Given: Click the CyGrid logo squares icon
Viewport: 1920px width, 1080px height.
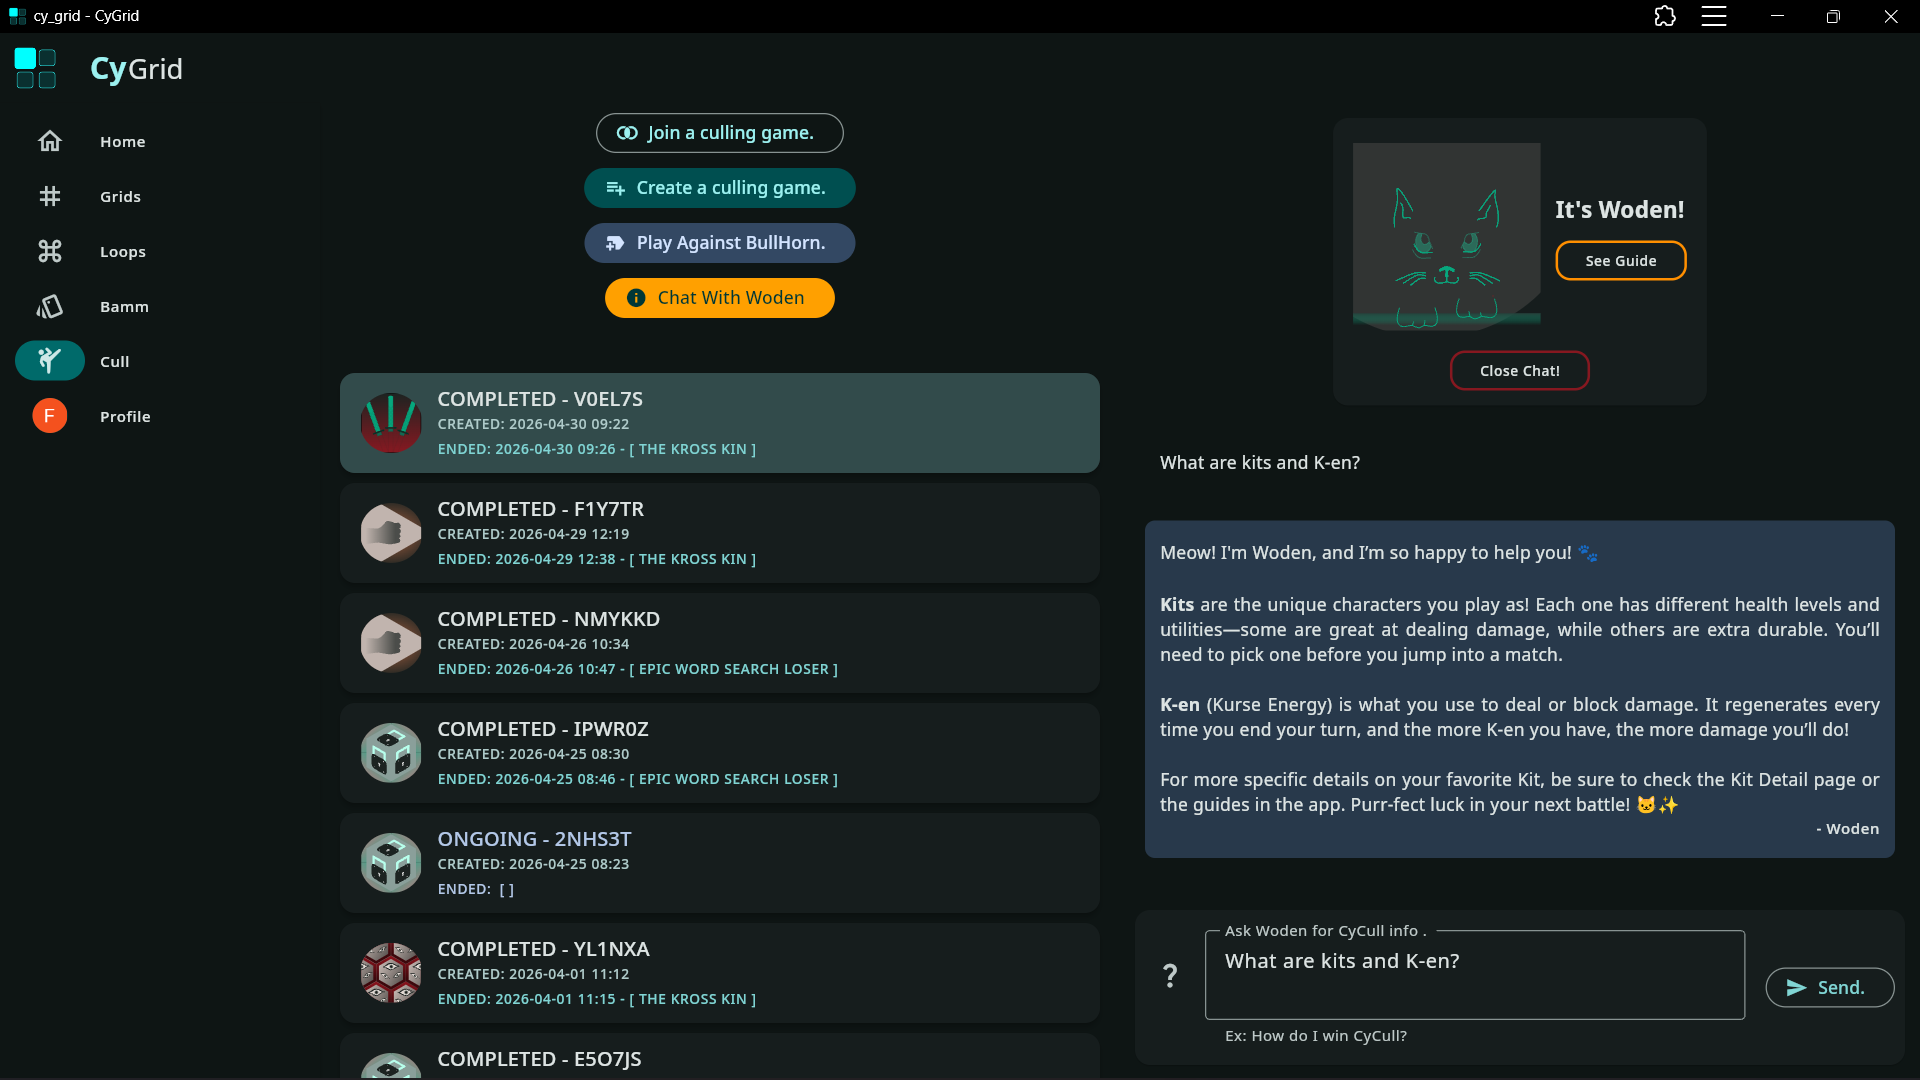Looking at the screenshot, I should coord(36,69).
